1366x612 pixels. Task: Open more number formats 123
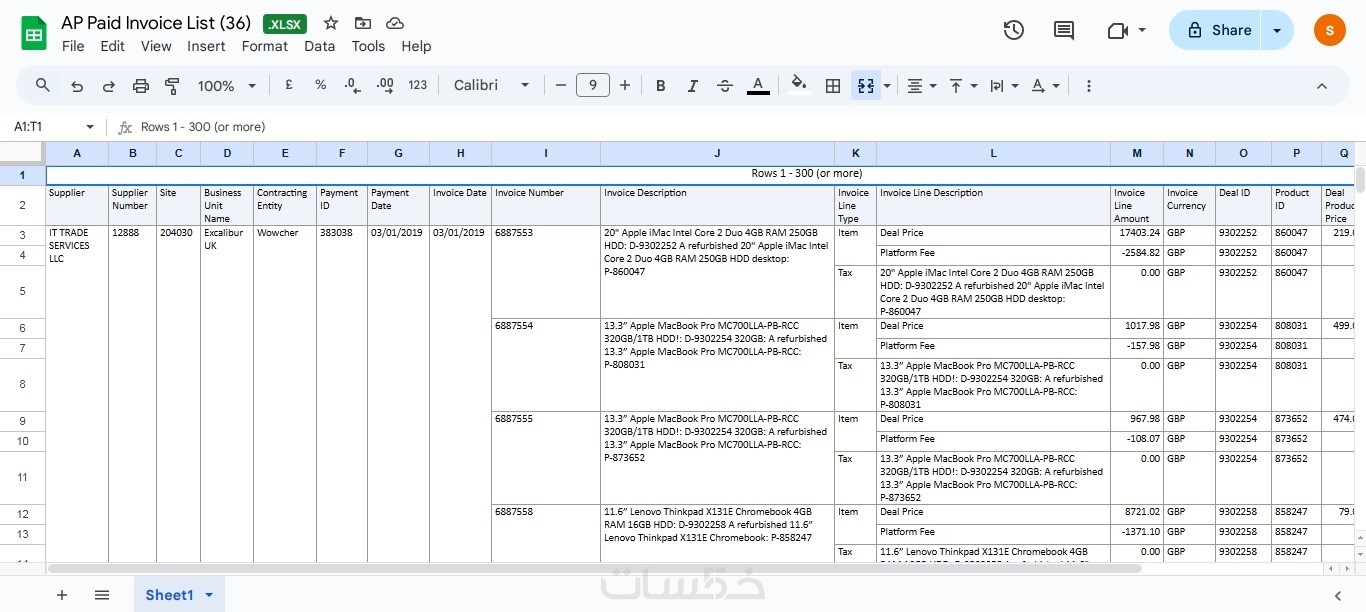(x=418, y=86)
